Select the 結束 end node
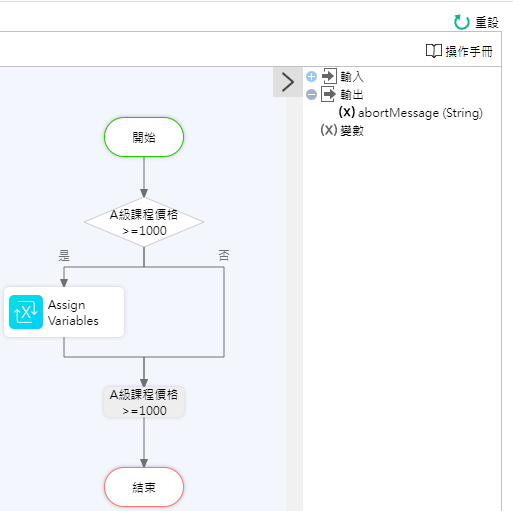This screenshot has width=513, height=511. [x=144, y=487]
